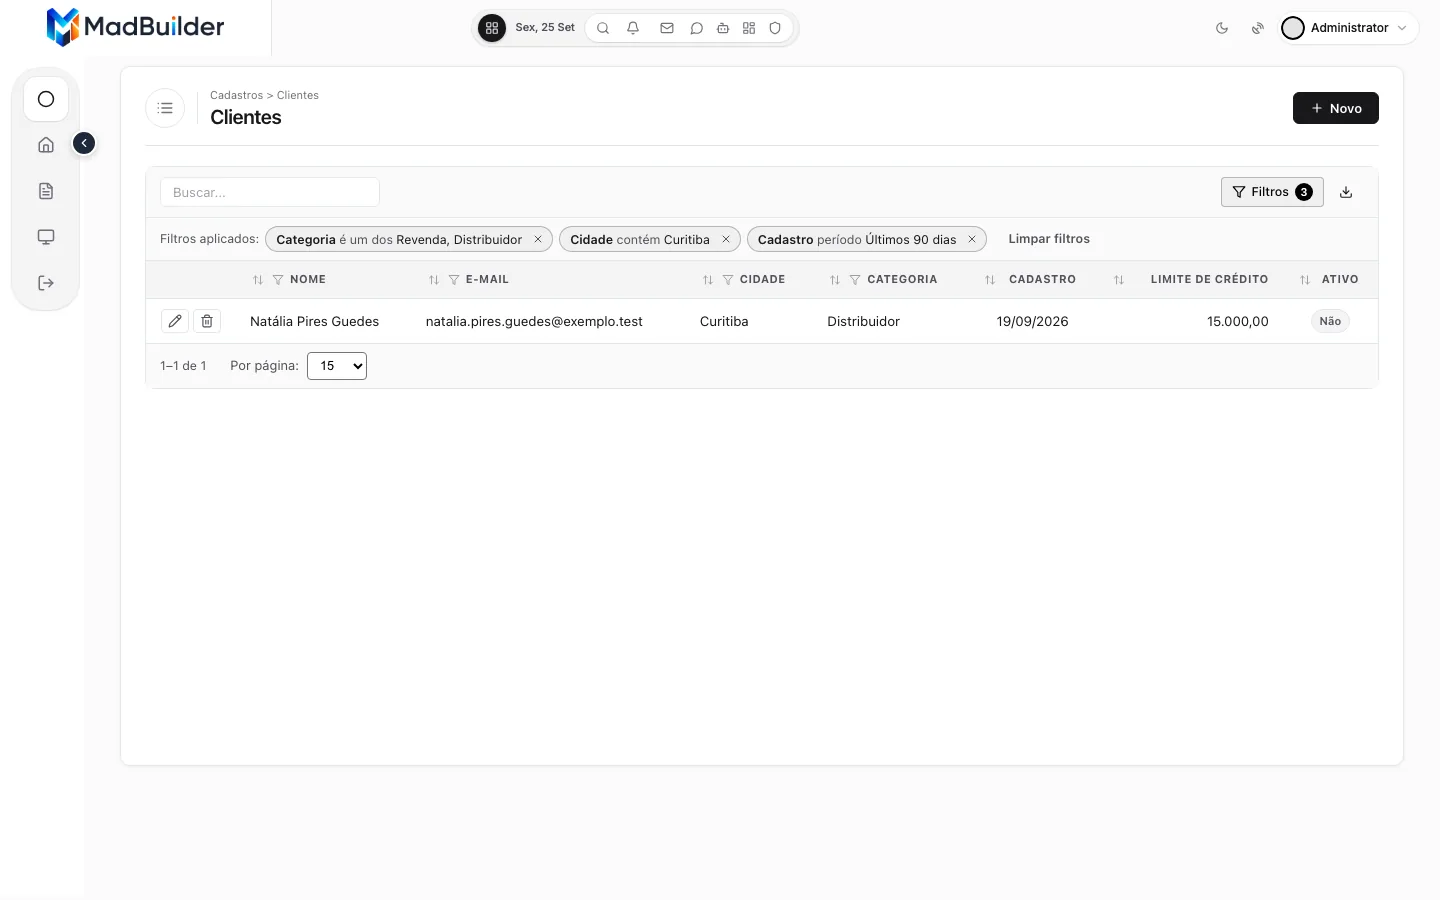Filter the Nome column via funnel
The width and height of the screenshot is (1440, 900).
coord(278,280)
